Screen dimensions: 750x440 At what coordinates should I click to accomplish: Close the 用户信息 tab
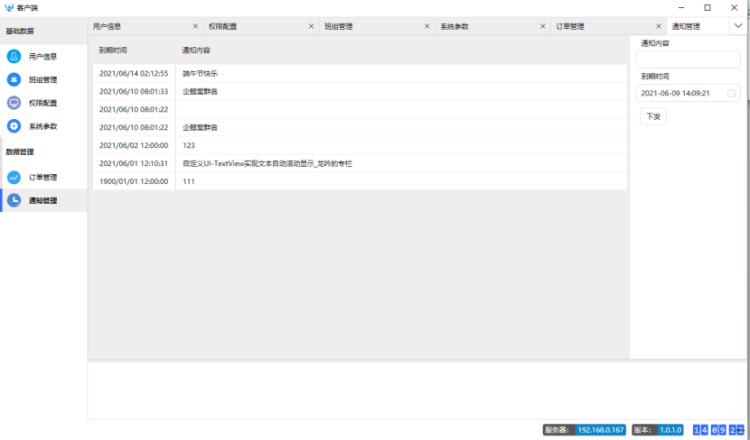195,26
